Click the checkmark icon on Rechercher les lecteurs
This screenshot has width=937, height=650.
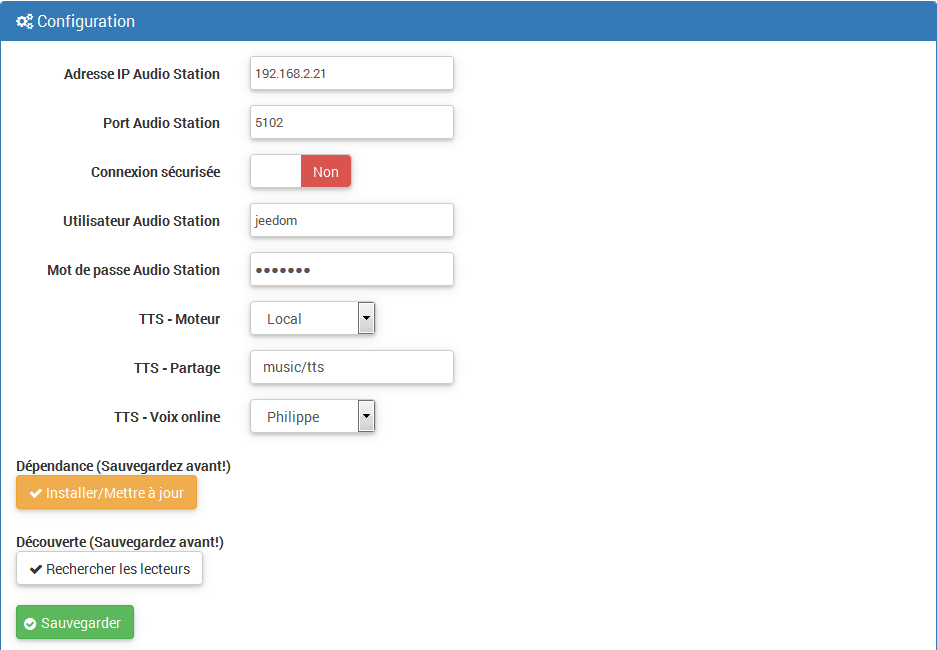[x=36, y=569]
